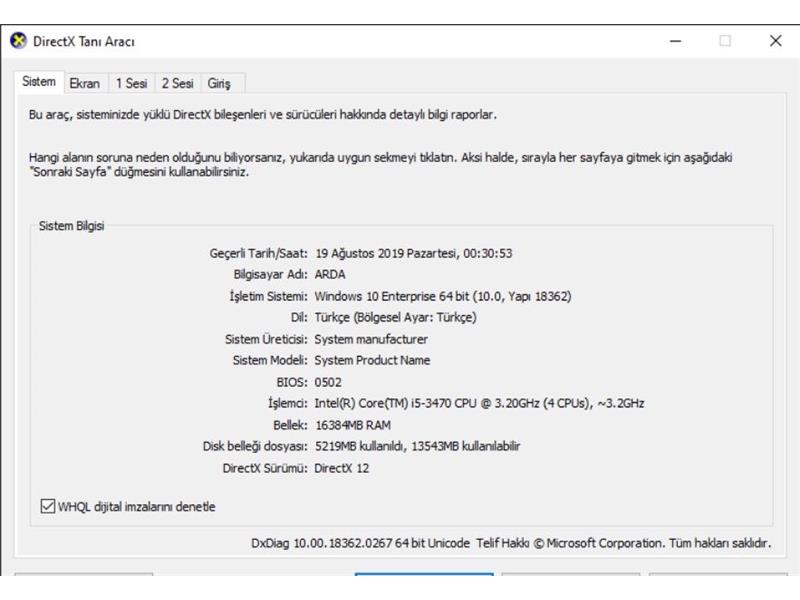Open the Ekran tab
Viewport: 800px width, 600px height.
click(x=85, y=83)
